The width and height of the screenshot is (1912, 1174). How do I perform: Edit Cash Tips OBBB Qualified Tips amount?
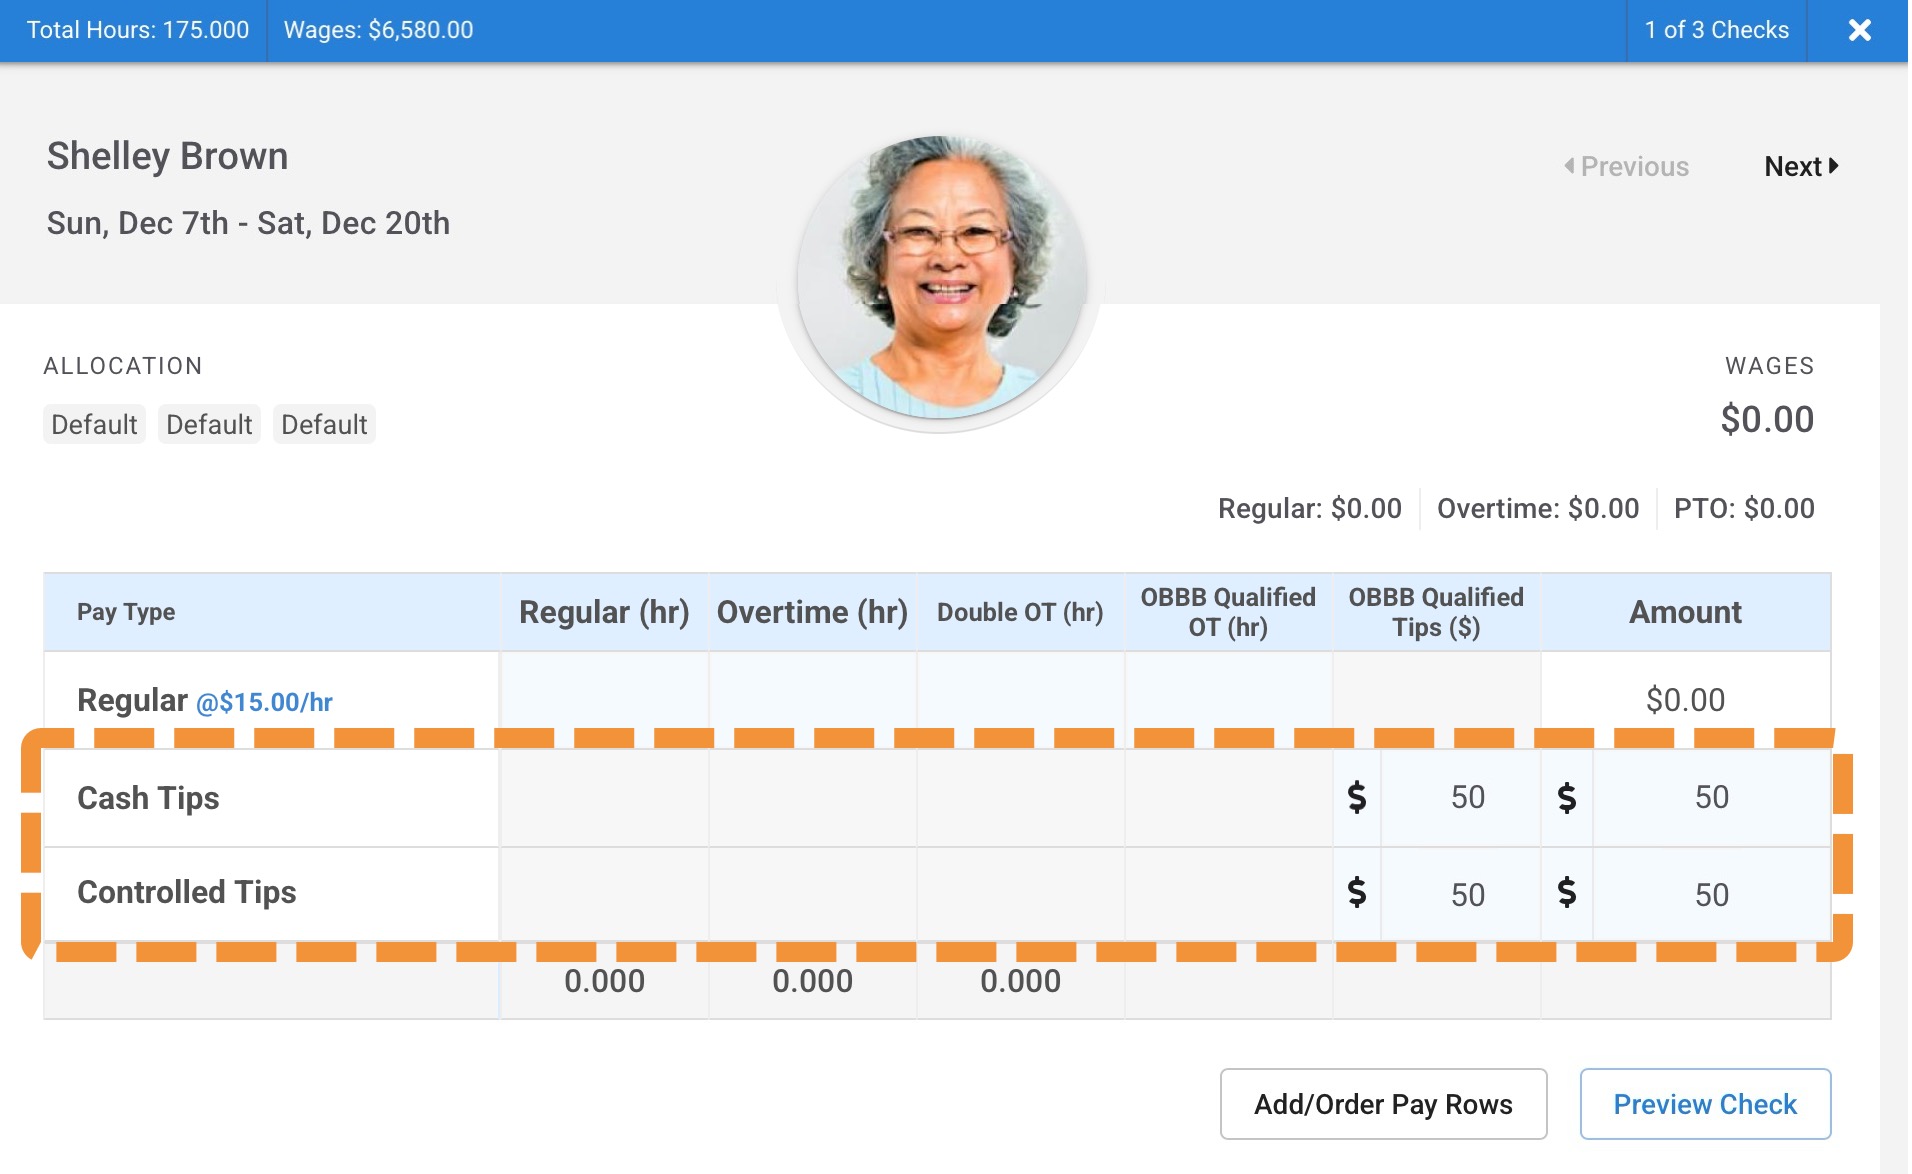tap(1461, 797)
